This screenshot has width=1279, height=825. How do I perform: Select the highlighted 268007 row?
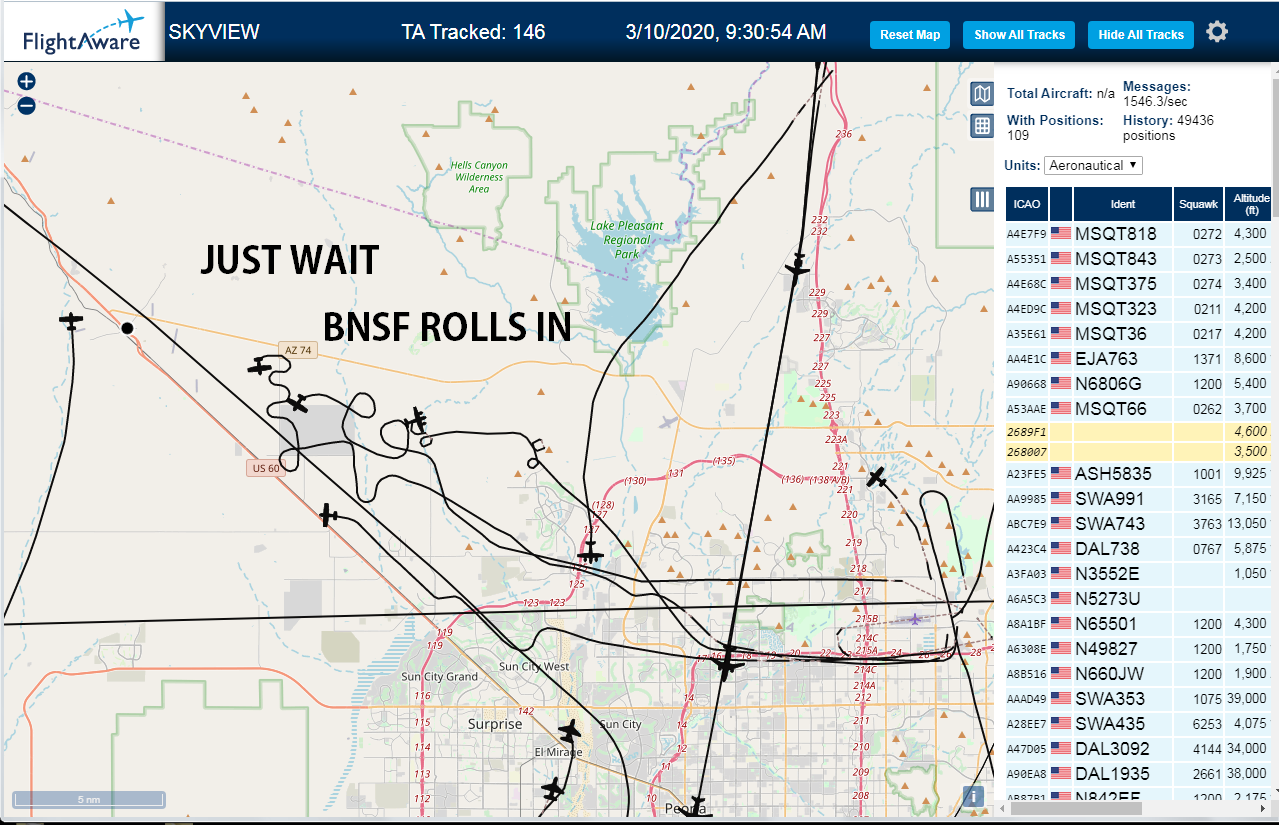(1139, 452)
